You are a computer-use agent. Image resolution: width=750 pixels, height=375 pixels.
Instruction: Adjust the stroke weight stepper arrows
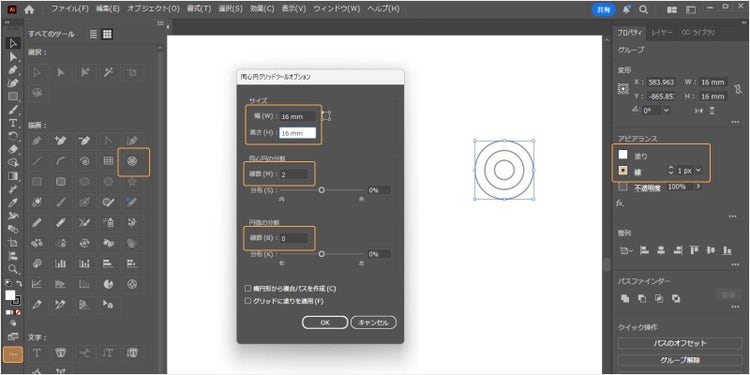click(670, 170)
